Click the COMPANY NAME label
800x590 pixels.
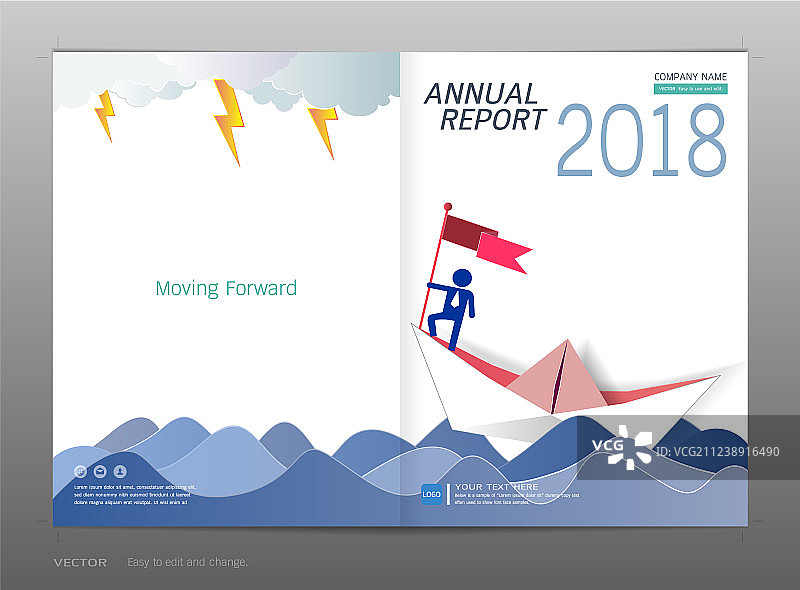click(690, 77)
